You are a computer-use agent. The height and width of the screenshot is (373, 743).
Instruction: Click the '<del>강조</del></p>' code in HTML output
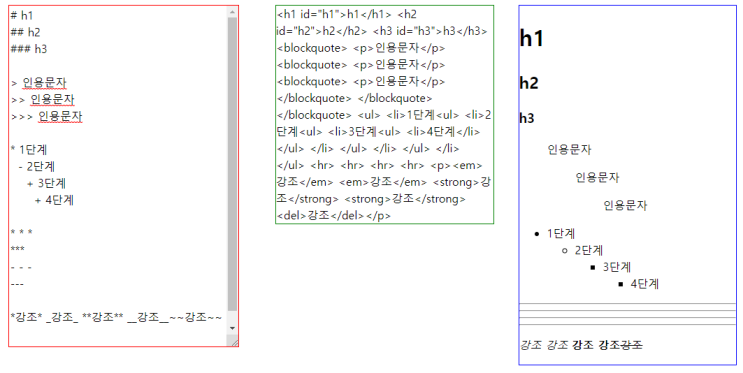334,215
